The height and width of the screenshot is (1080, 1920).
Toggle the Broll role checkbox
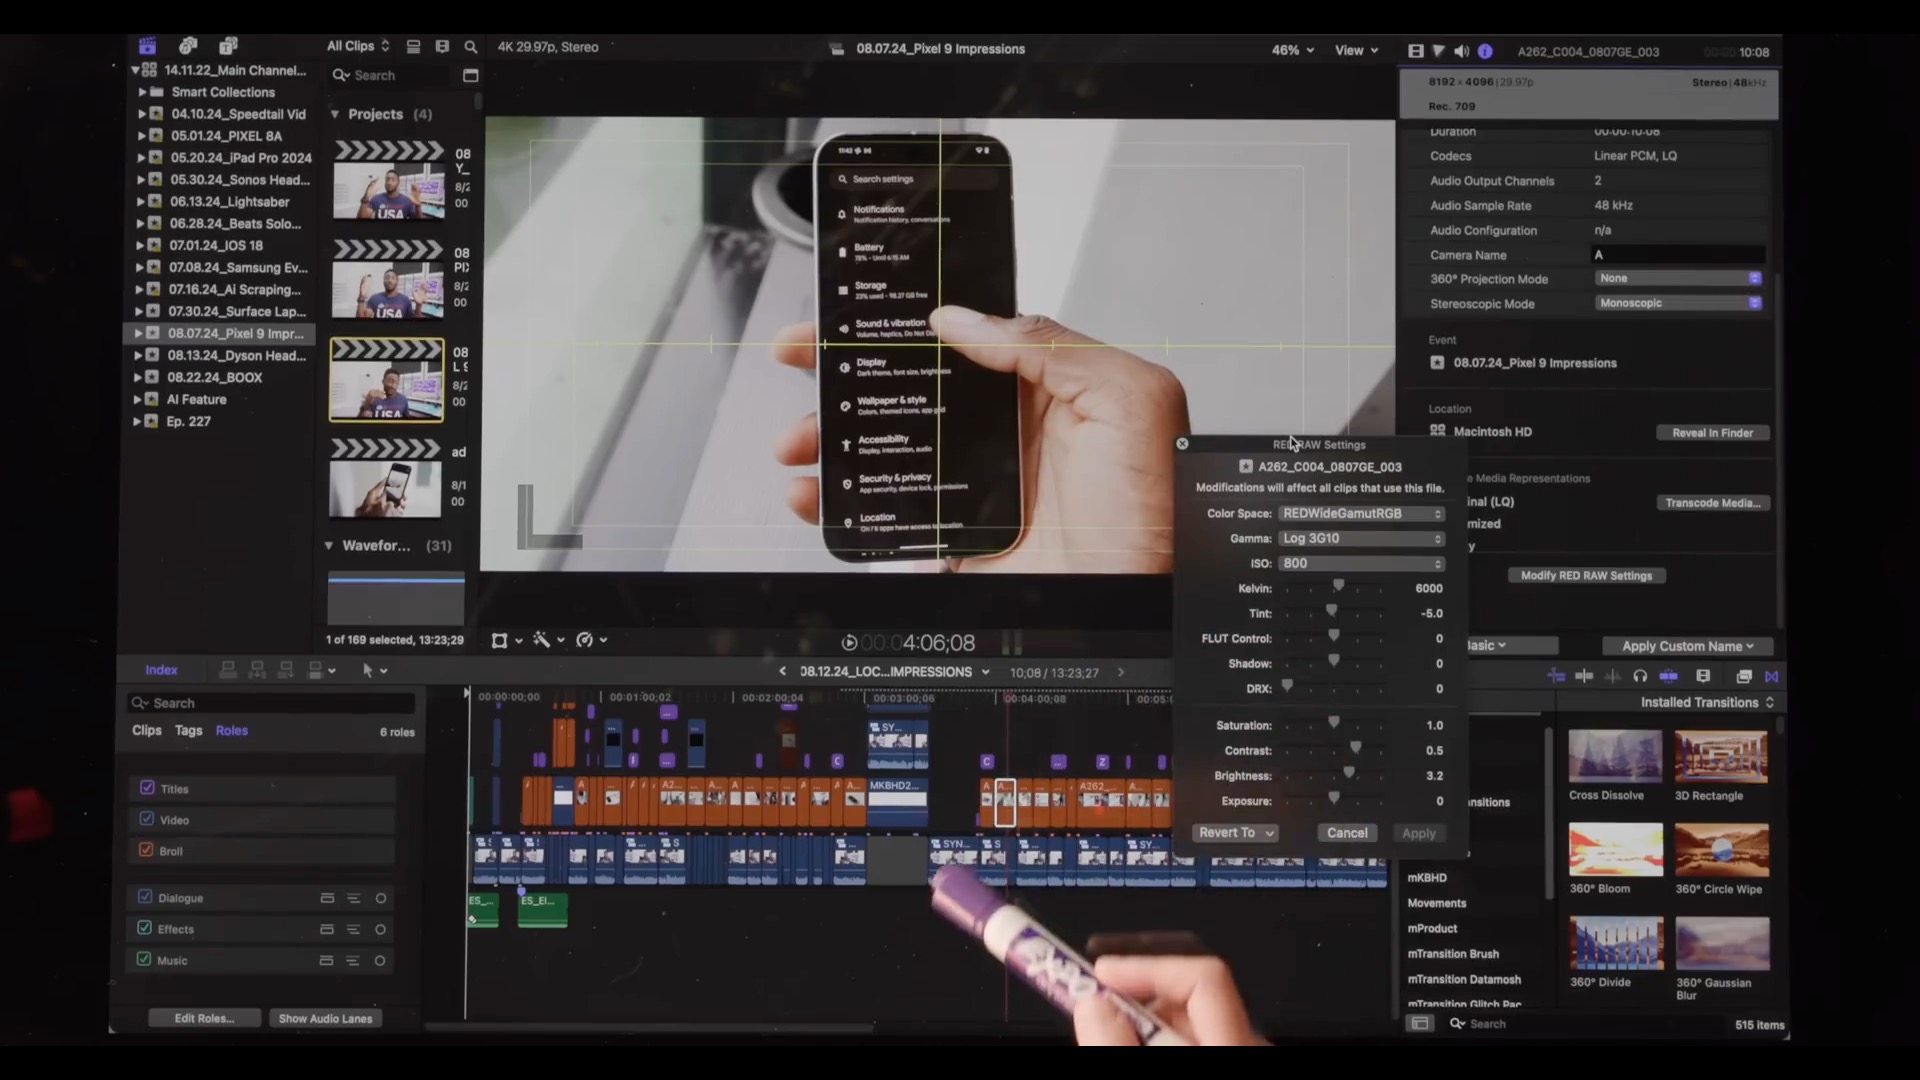147,850
